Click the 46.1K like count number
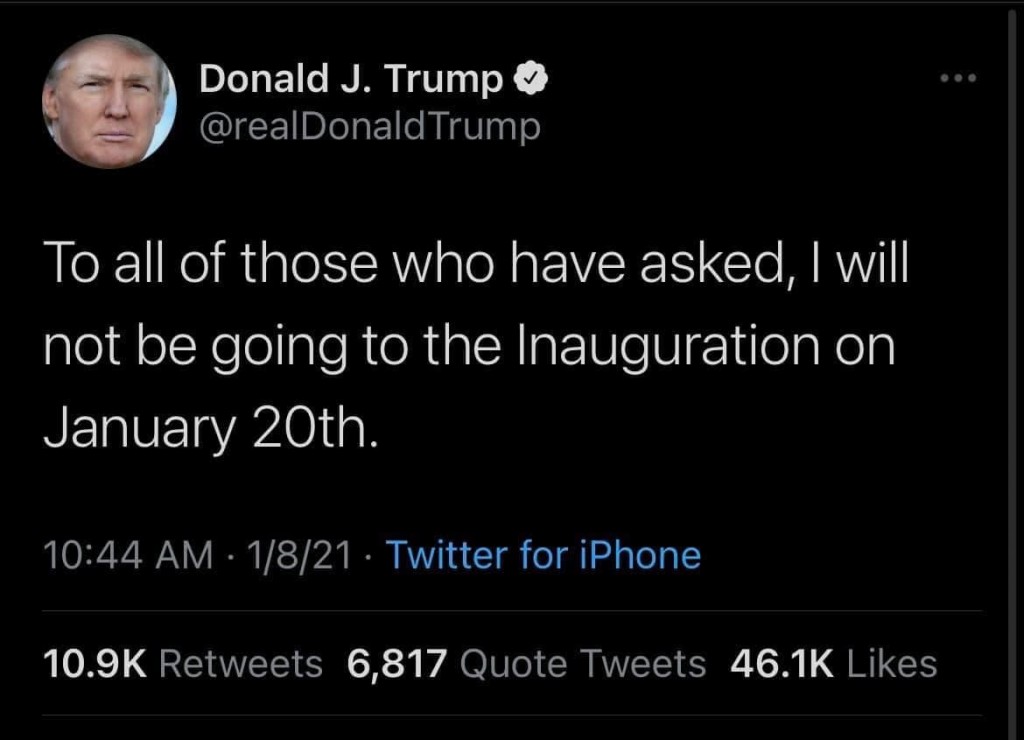1024x740 pixels. pyautogui.click(x=782, y=663)
